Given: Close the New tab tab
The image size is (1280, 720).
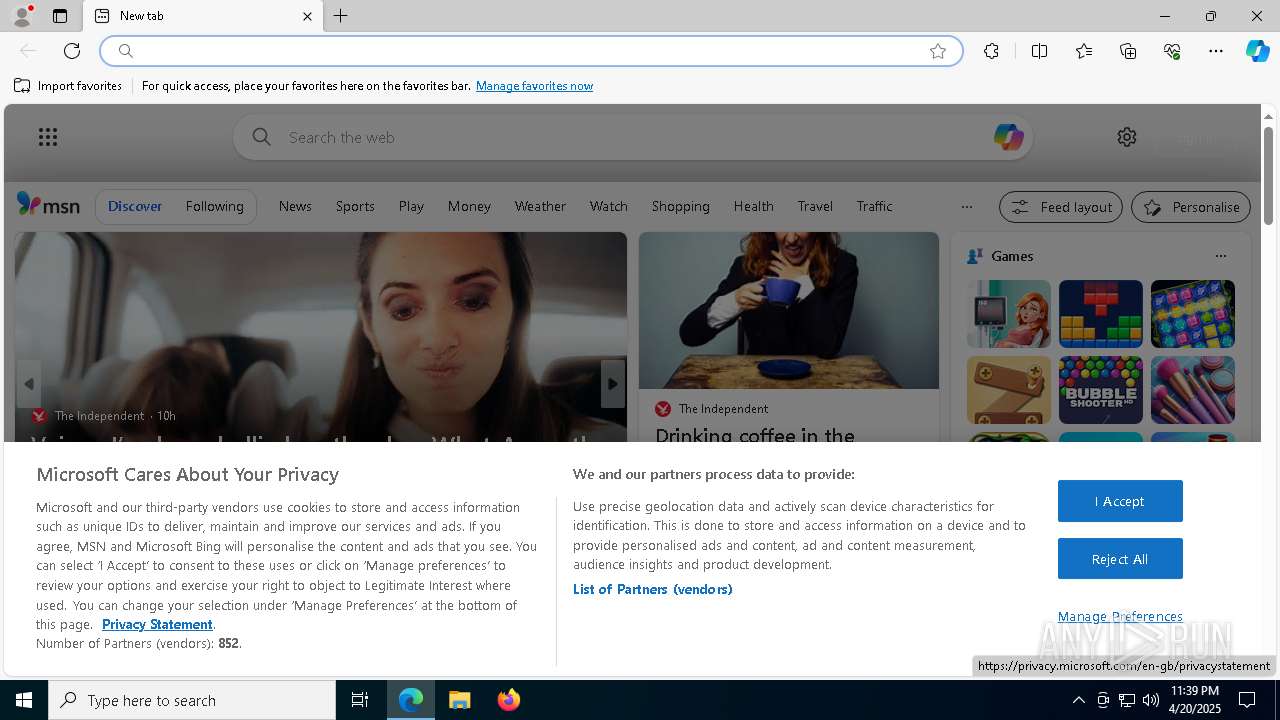Looking at the screenshot, I should coord(307,16).
